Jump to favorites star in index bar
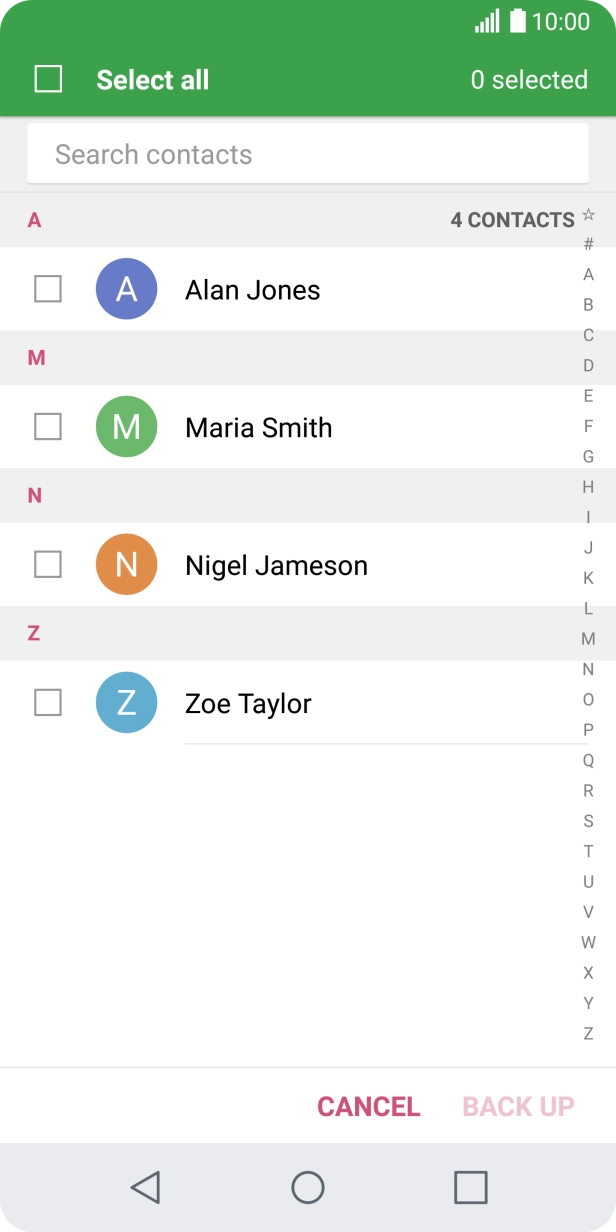The image size is (616, 1232). [588, 214]
